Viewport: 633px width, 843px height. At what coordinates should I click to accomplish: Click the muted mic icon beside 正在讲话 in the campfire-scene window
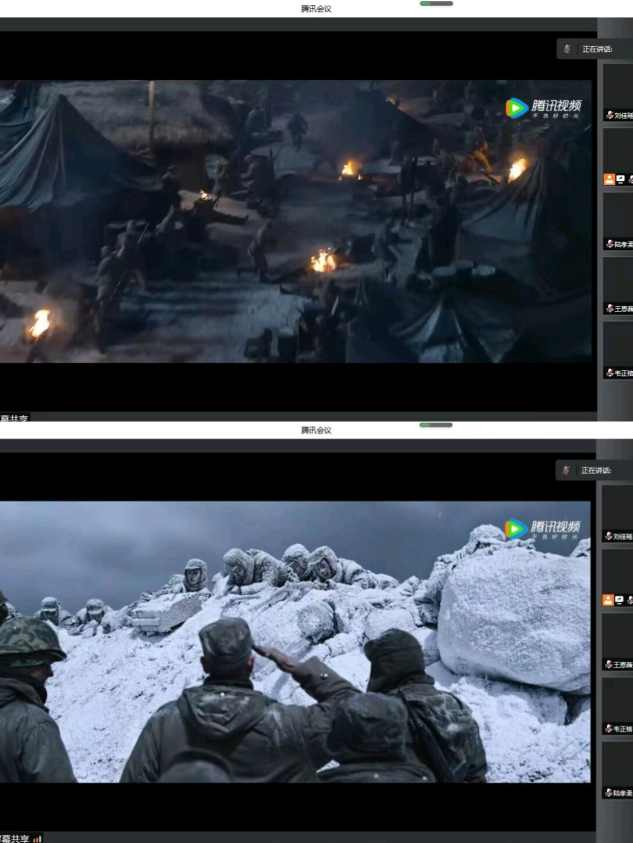pyautogui.click(x=568, y=49)
